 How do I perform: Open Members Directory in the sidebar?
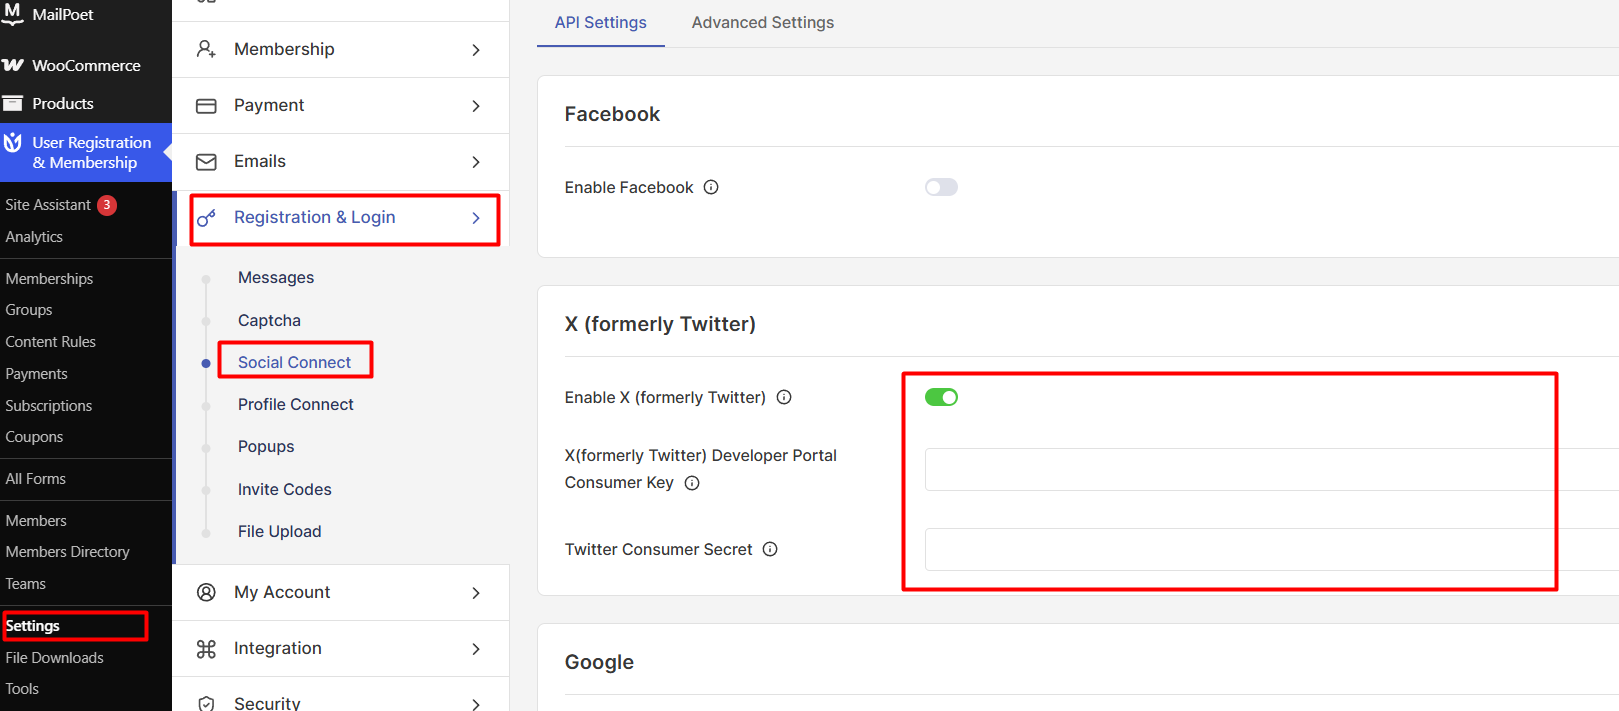(x=68, y=552)
